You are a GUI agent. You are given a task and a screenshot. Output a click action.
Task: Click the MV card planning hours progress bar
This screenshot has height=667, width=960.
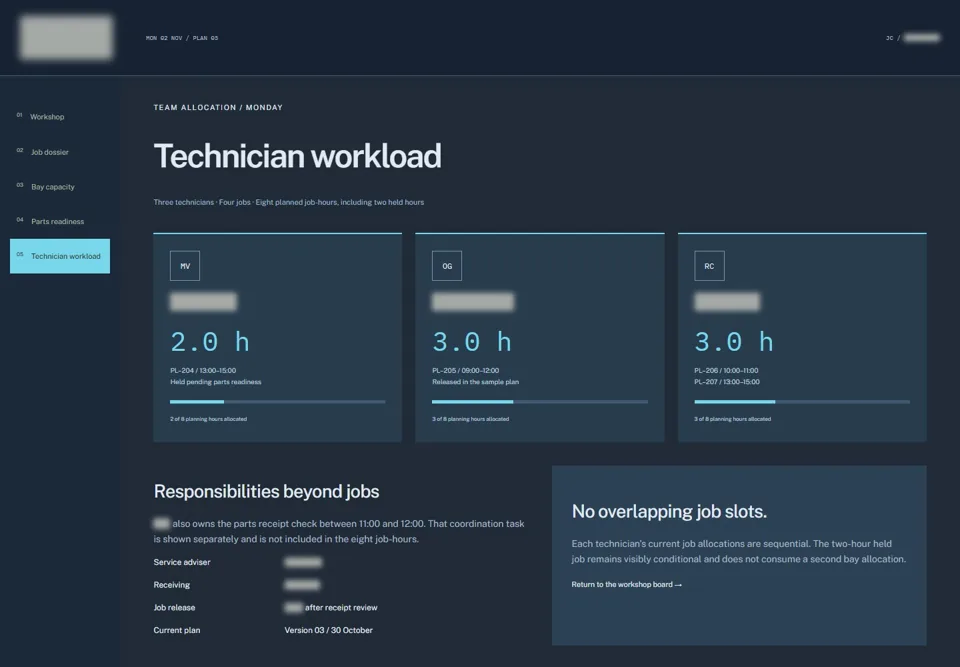tap(278, 402)
